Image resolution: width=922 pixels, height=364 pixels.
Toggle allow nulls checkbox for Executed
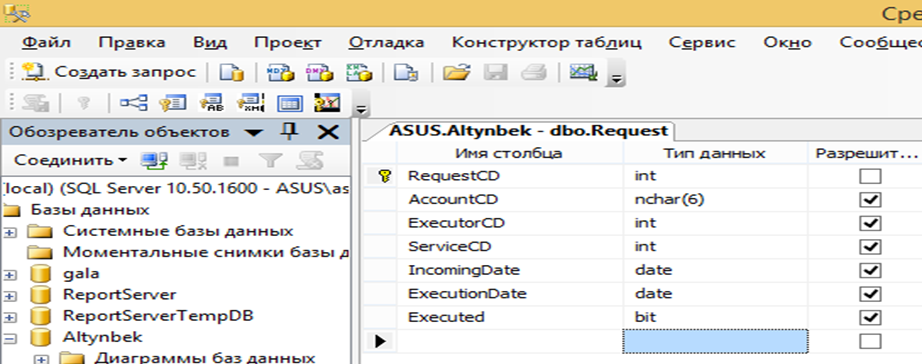[x=870, y=318]
